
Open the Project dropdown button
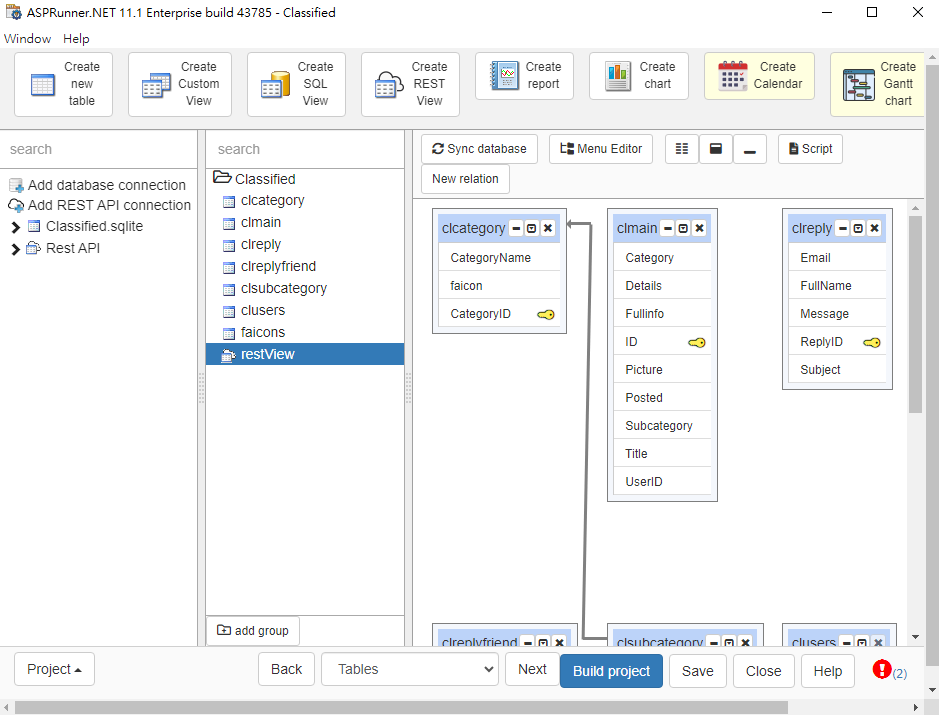click(x=54, y=669)
